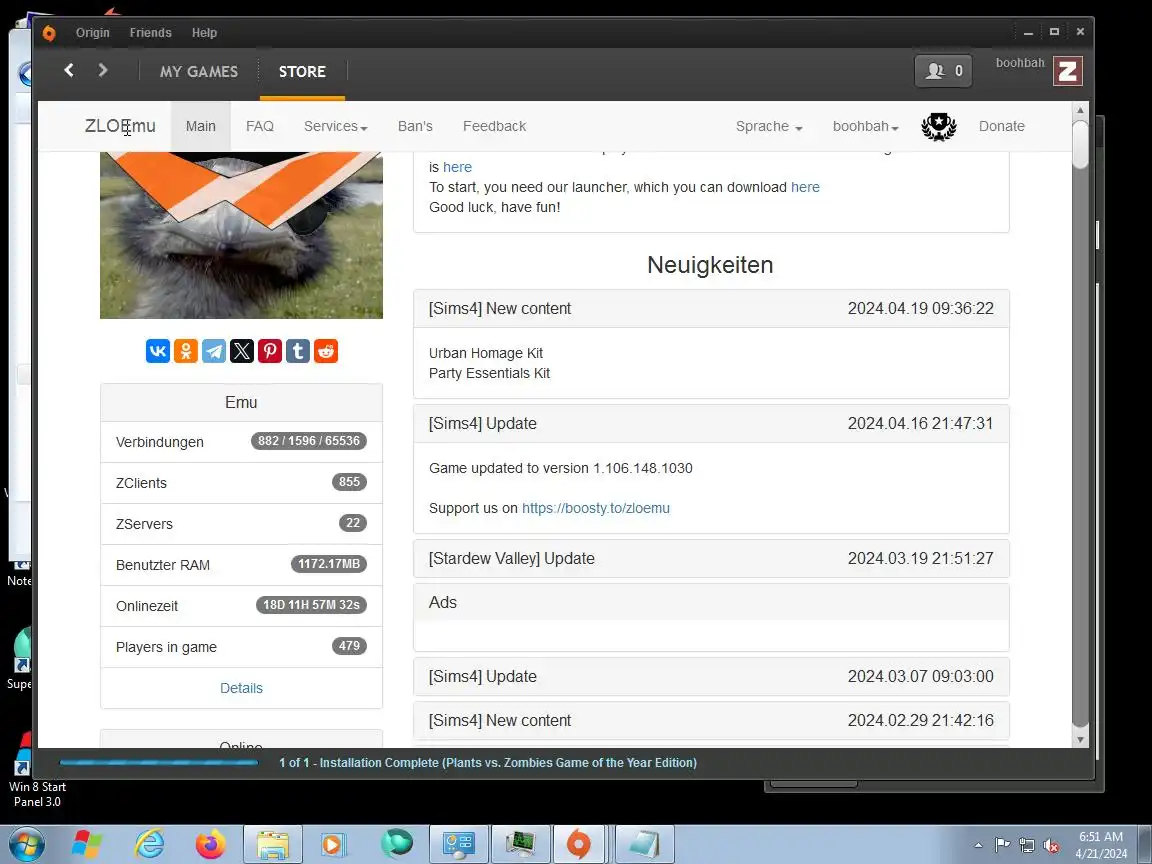Collapse [Sims4] New content 2024.04.19 panel
The height and width of the screenshot is (864, 1152).
click(711, 309)
